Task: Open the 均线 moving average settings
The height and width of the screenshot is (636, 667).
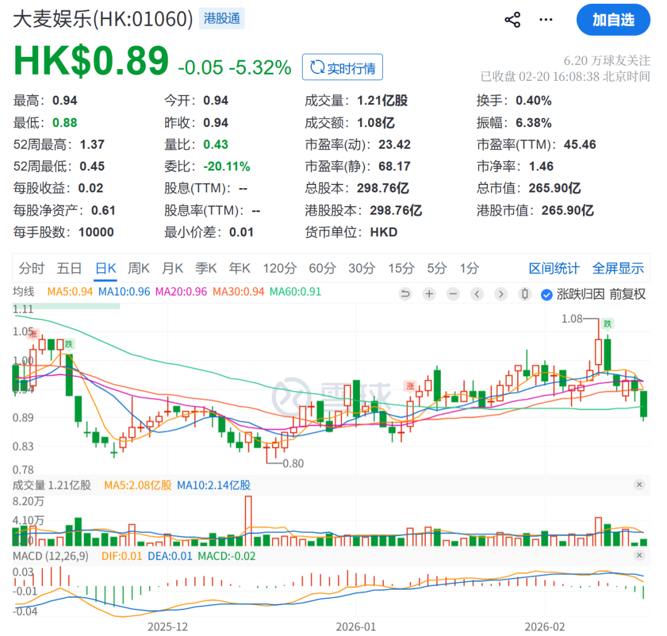Action: [x=23, y=291]
